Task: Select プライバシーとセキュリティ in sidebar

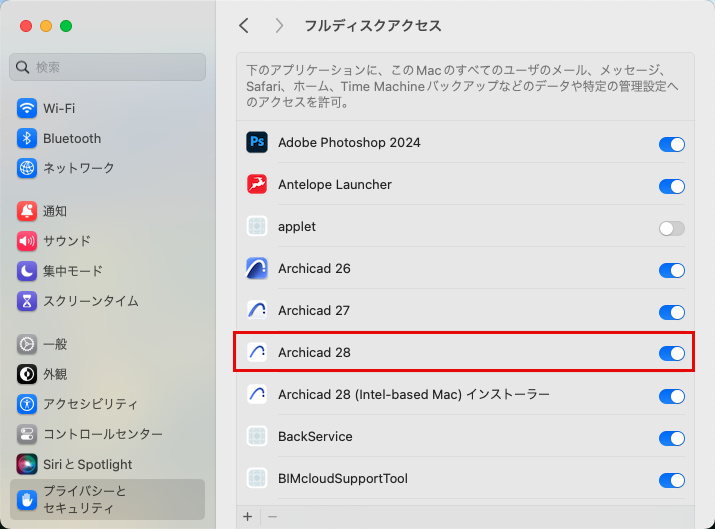Action: point(108,499)
